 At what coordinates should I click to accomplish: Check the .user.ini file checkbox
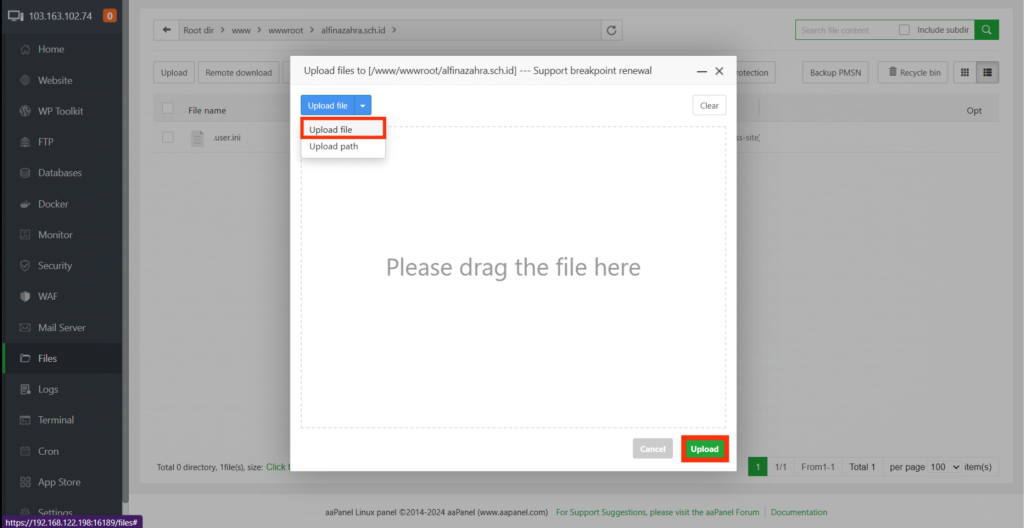(168, 137)
